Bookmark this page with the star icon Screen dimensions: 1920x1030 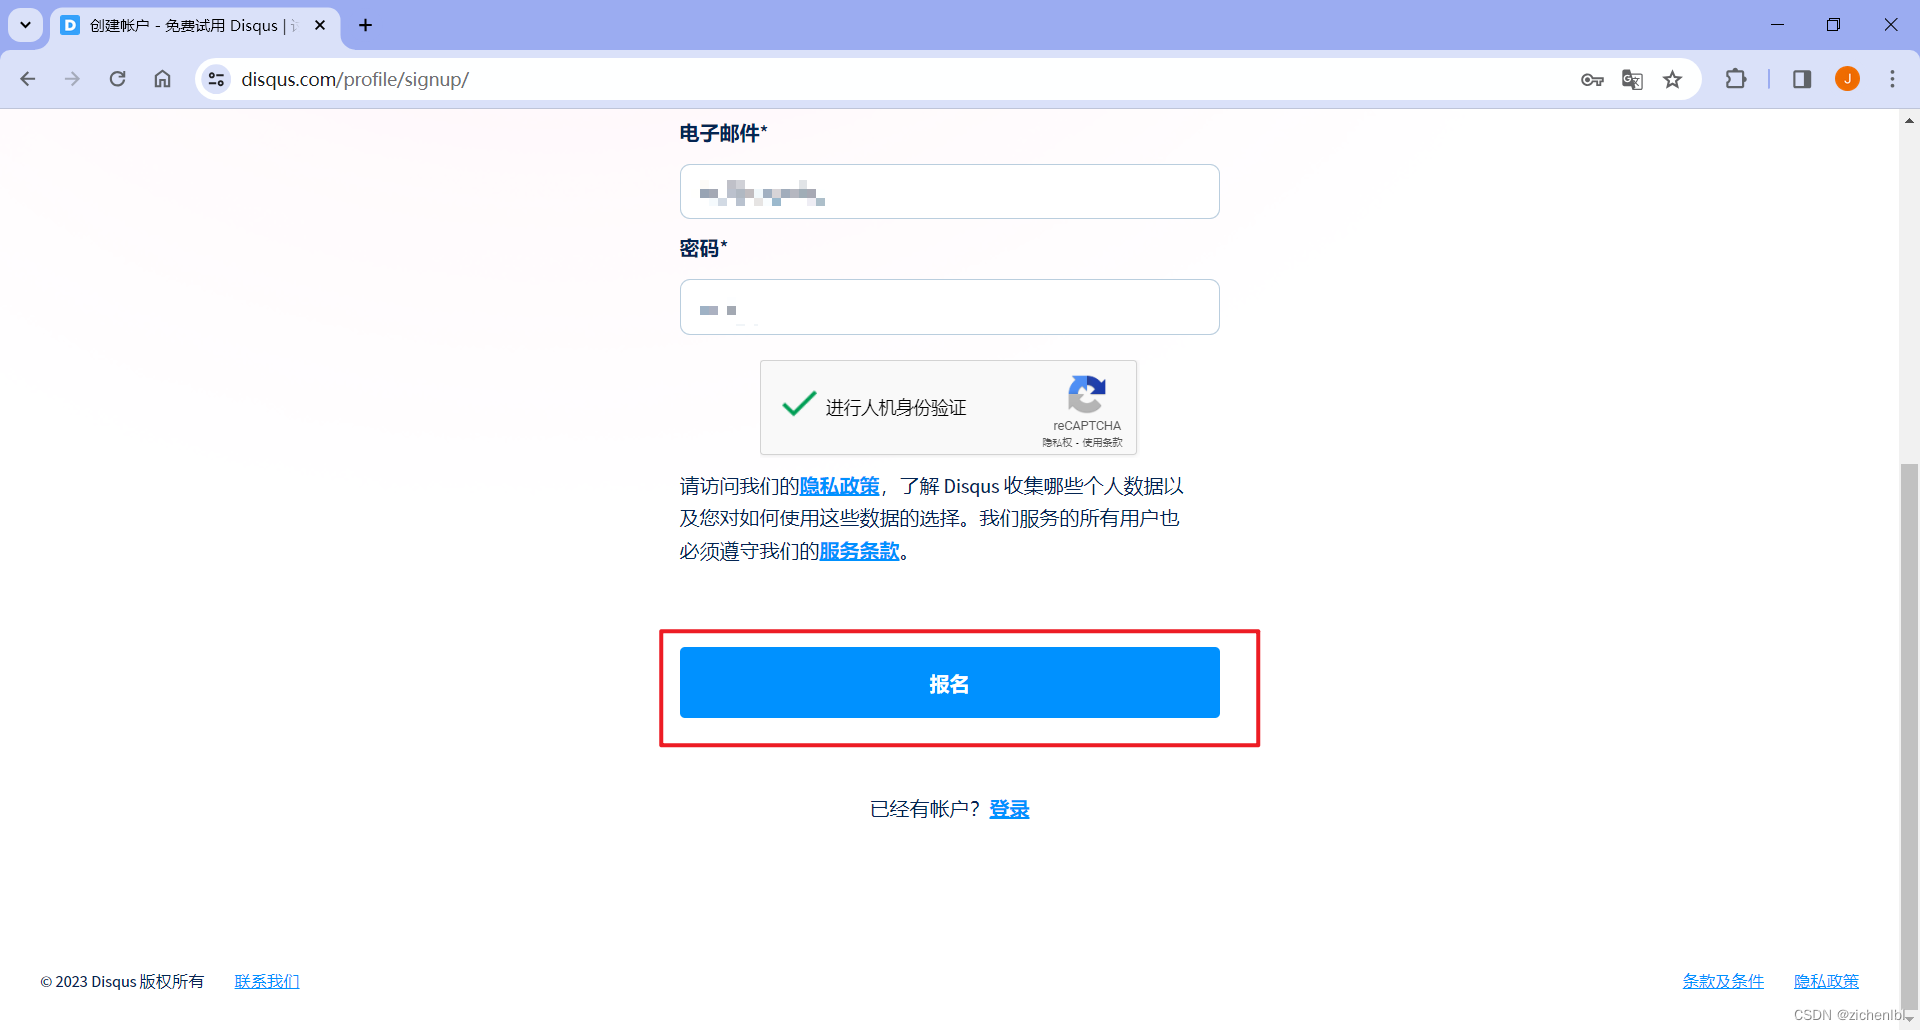click(1672, 80)
